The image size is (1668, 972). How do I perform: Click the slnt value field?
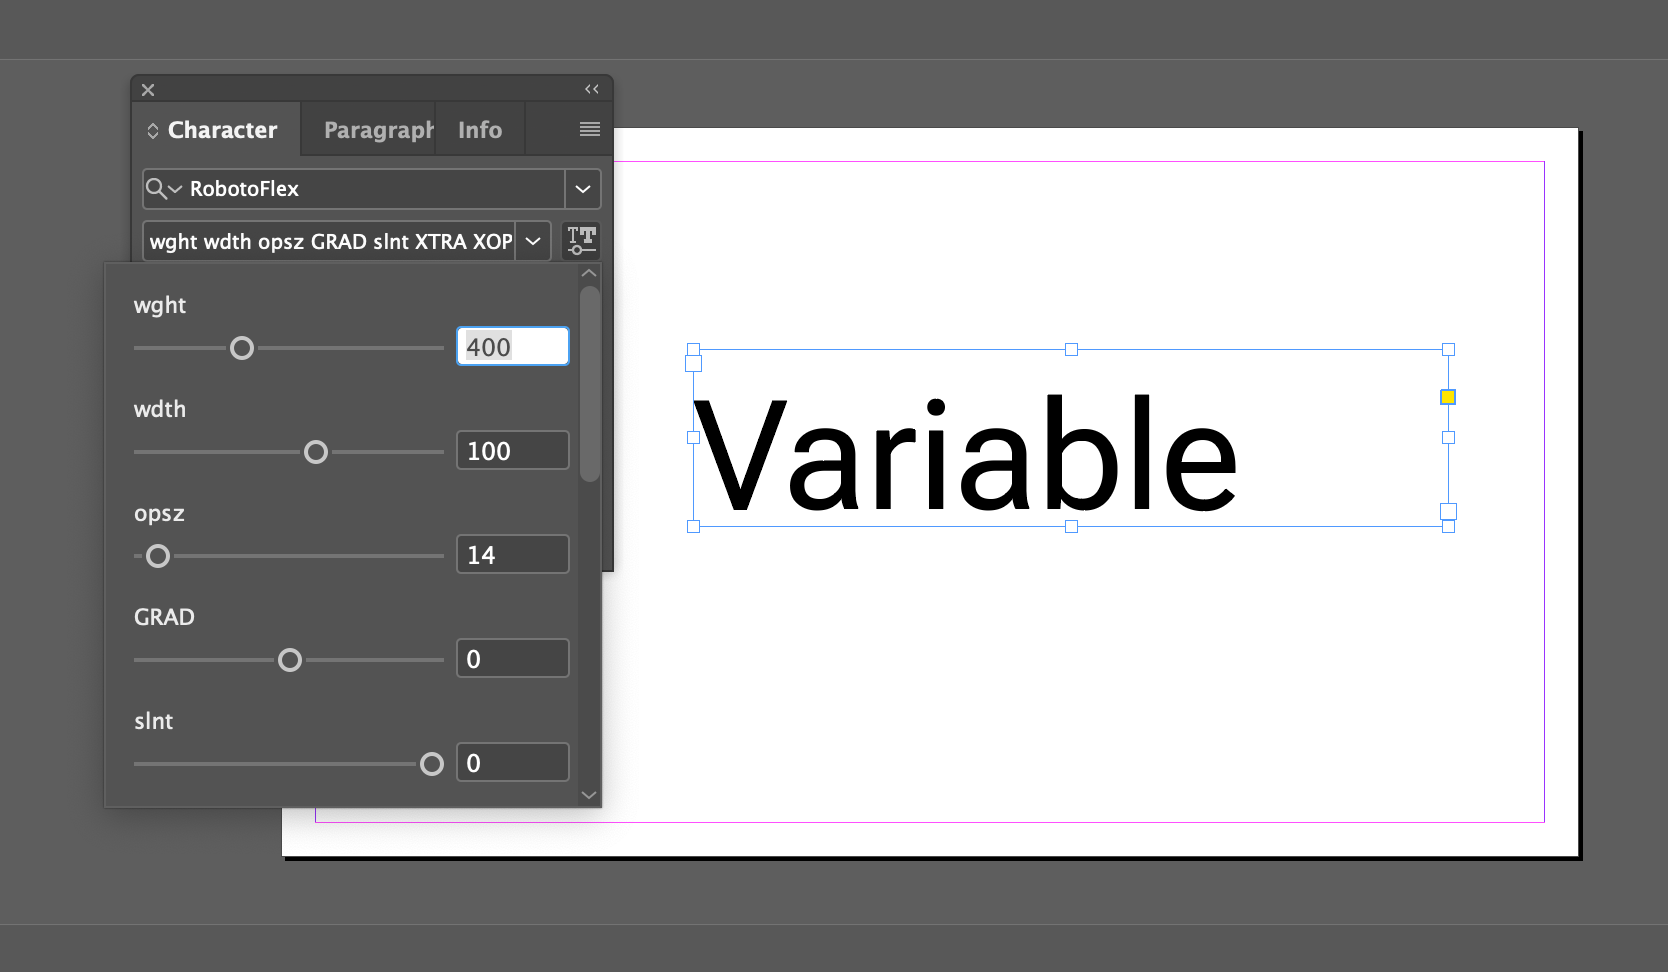point(513,762)
